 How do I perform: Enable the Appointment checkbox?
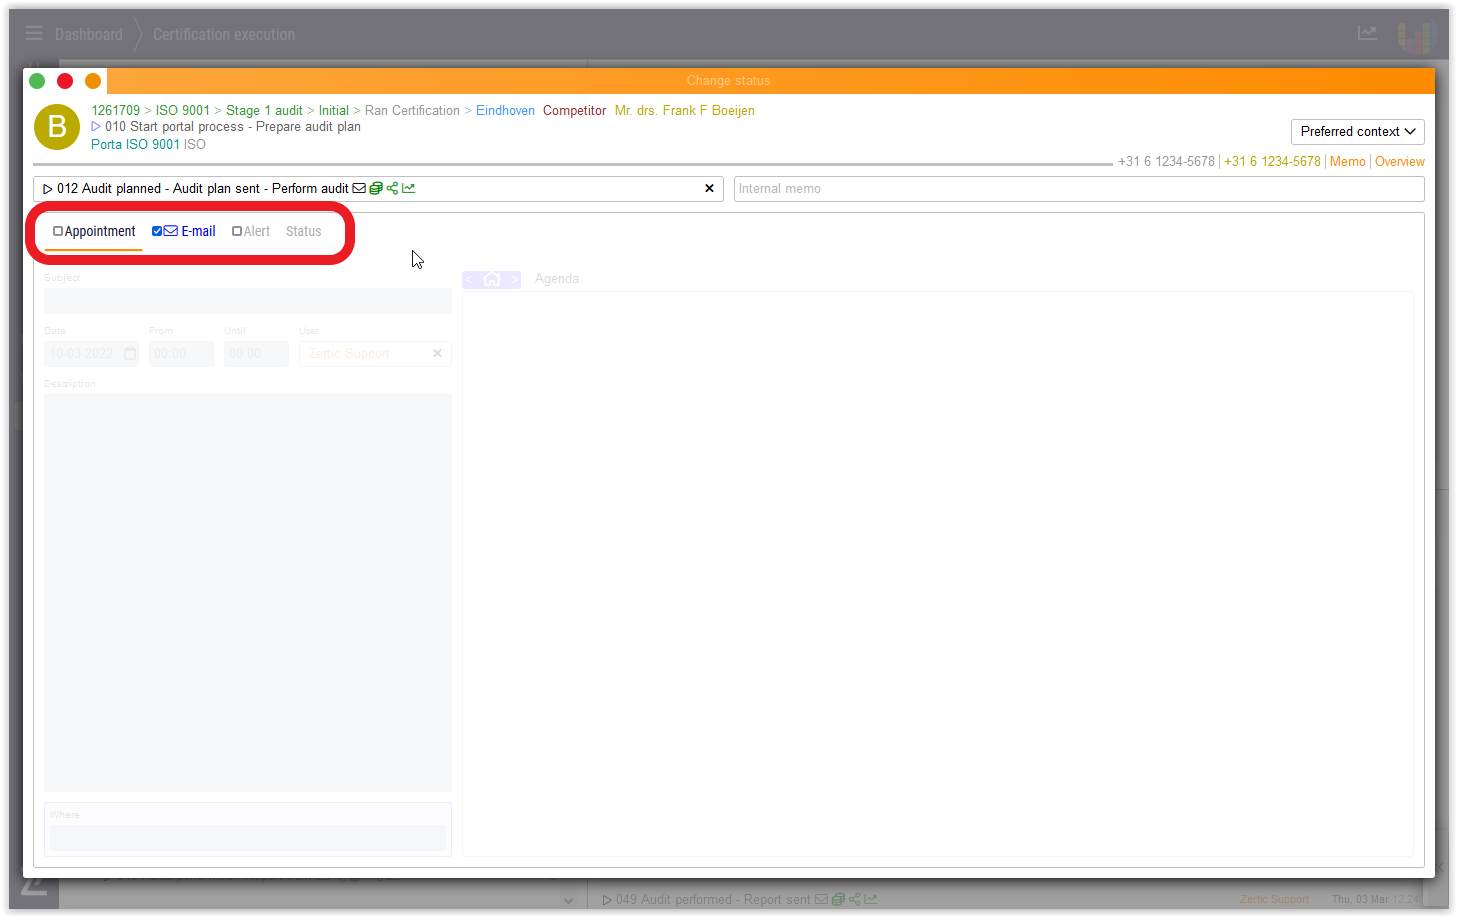pyautogui.click(x=58, y=231)
